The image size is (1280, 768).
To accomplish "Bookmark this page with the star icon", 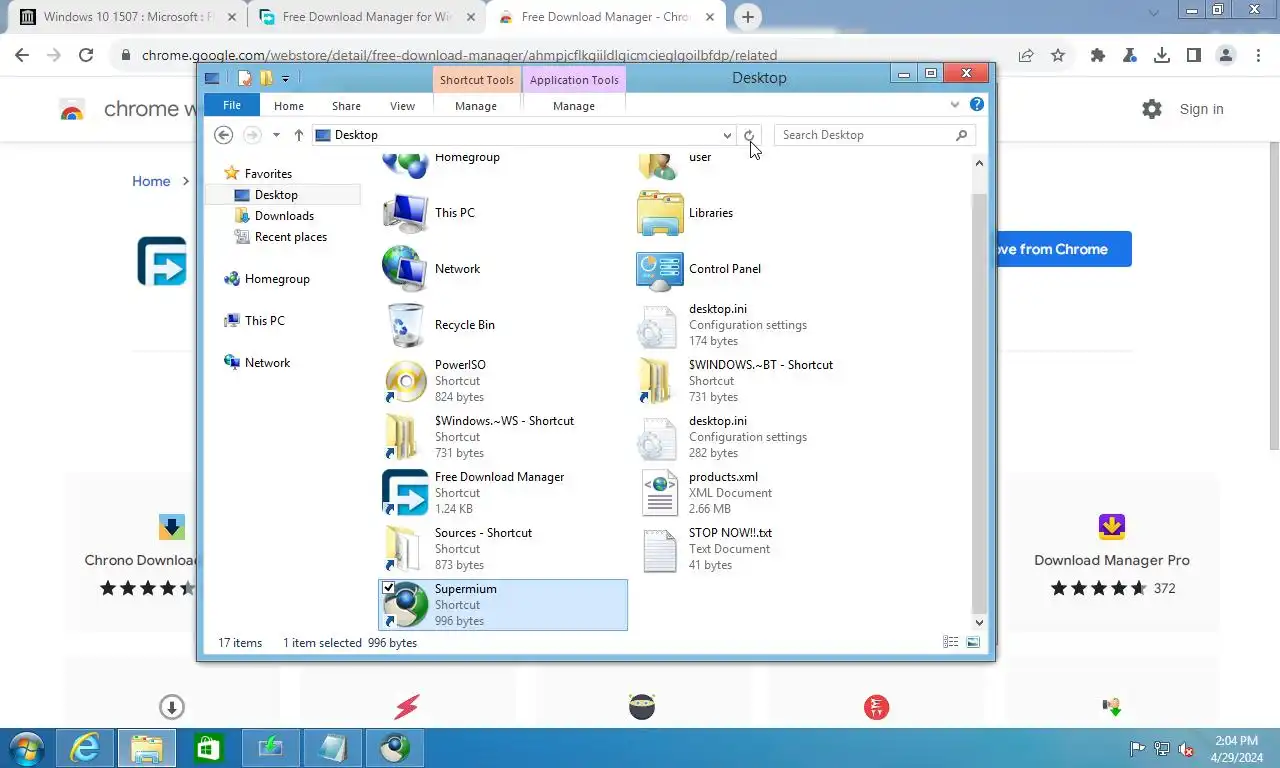I will tap(1058, 56).
